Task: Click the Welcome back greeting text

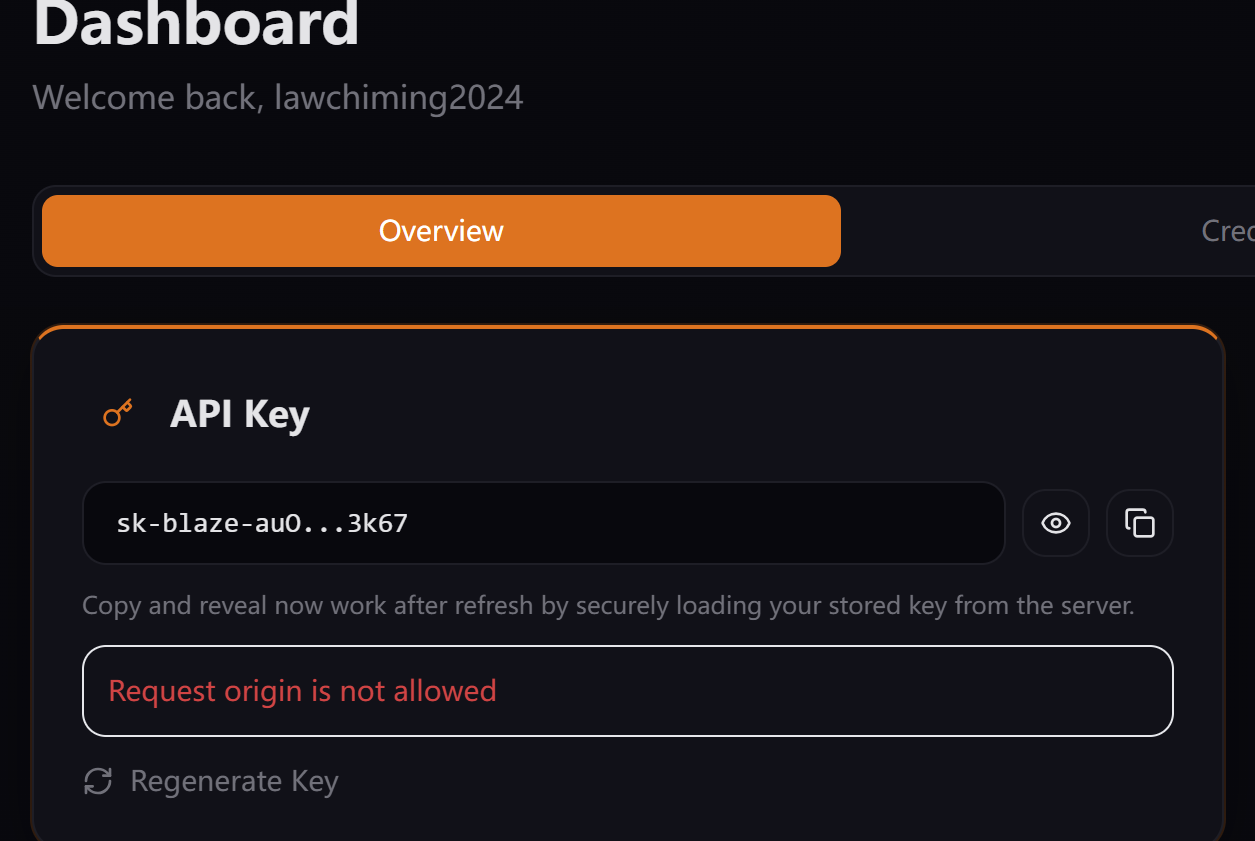Action: tap(148, 98)
